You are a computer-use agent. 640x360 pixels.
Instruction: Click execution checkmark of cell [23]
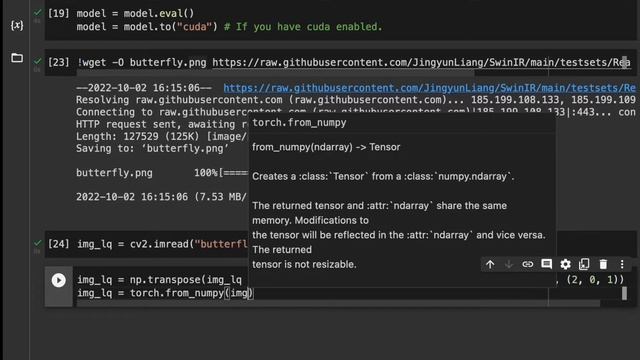38,62
